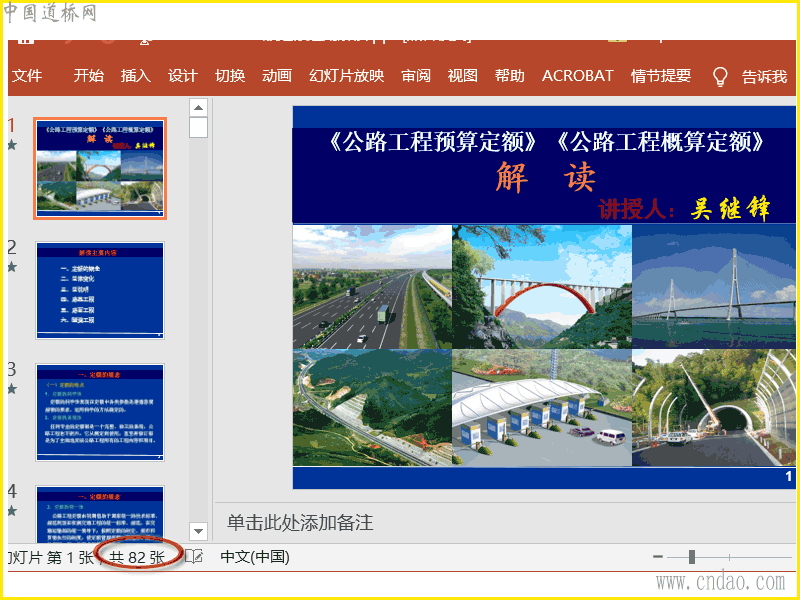The width and height of the screenshot is (800, 600).
Task: Click the thumbnail pane scrollbar thumb
Action: 198,128
